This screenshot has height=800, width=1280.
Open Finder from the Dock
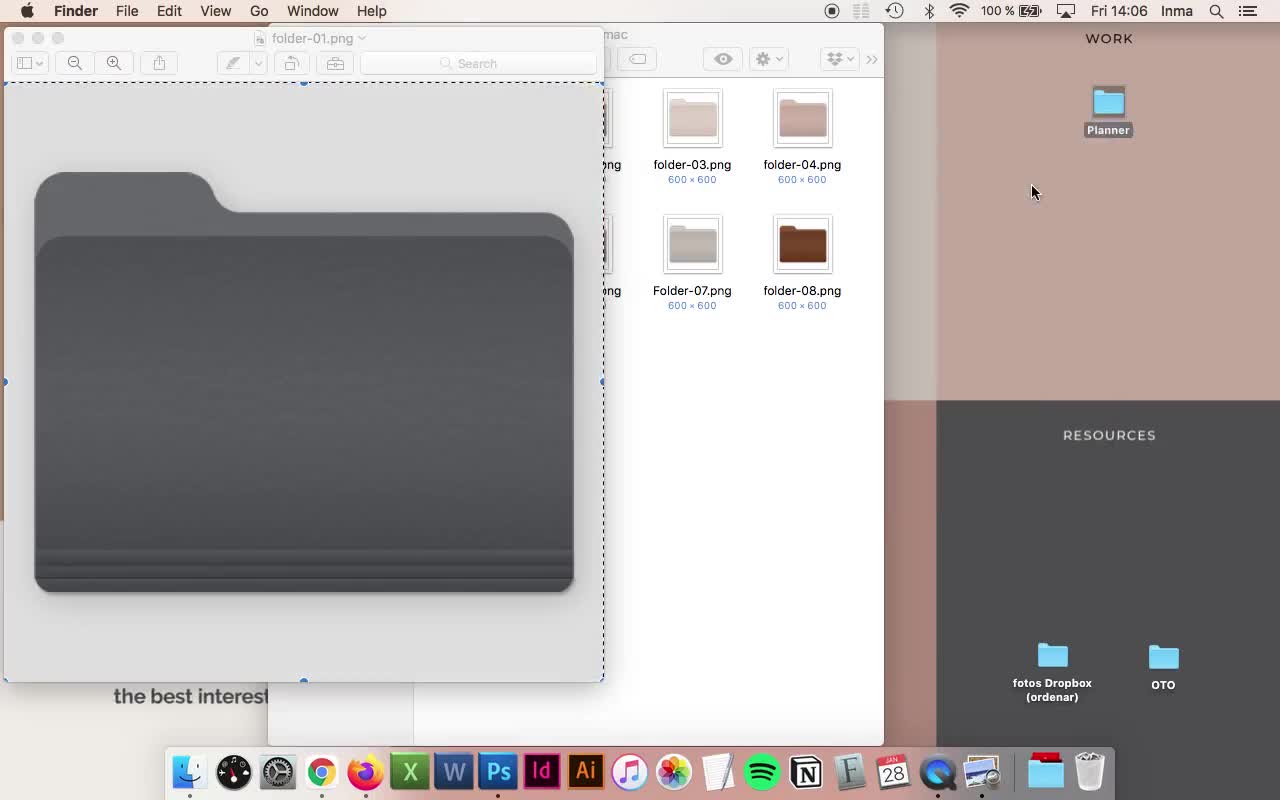click(x=189, y=772)
